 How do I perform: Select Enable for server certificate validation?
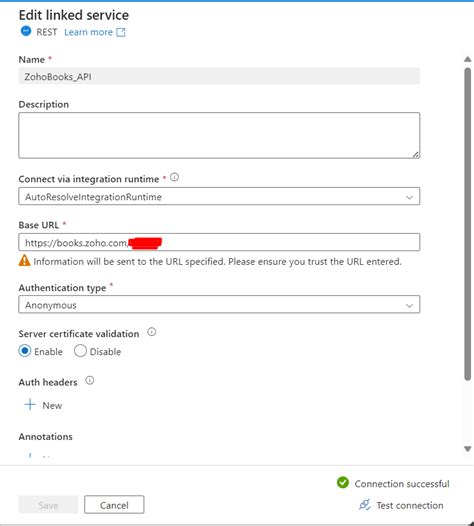pyautogui.click(x=25, y=351)
